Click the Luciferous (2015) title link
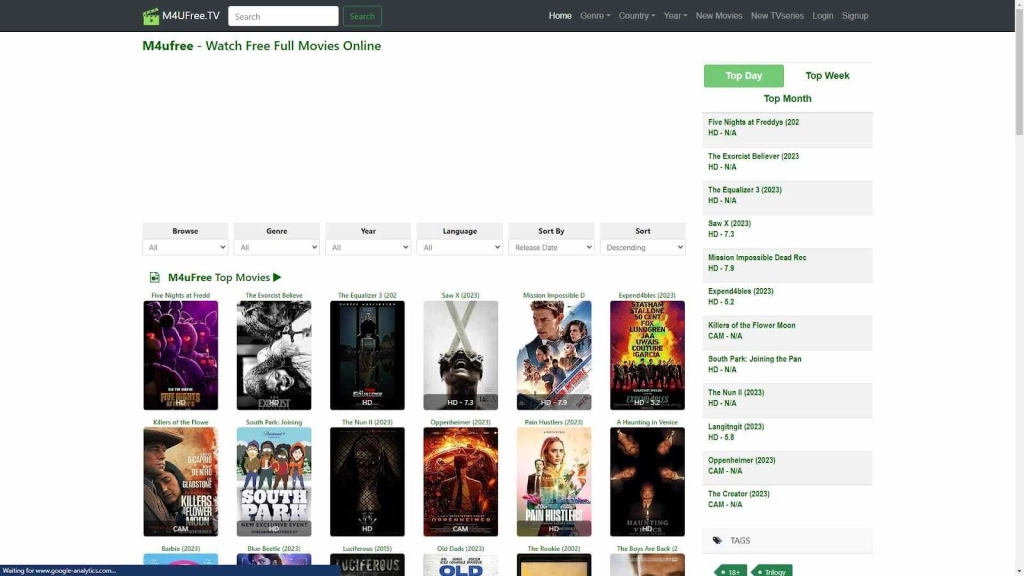1024x576 pixels. pyautogui.click(x=367, y=549)
